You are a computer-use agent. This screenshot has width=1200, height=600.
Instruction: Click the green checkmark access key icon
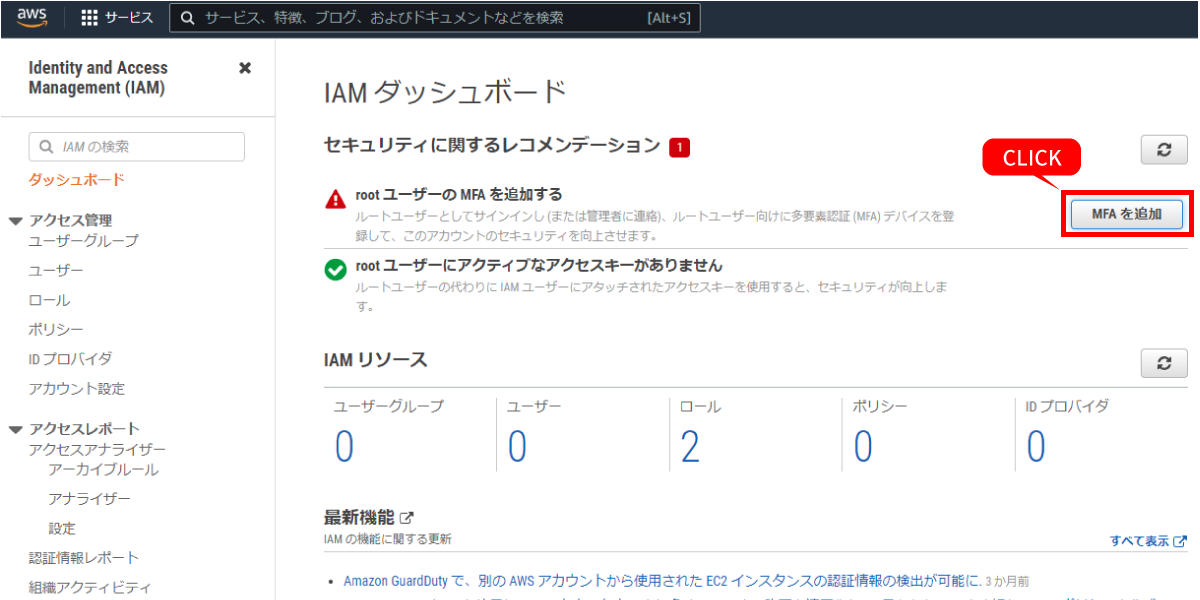click(x=336, y=269)
